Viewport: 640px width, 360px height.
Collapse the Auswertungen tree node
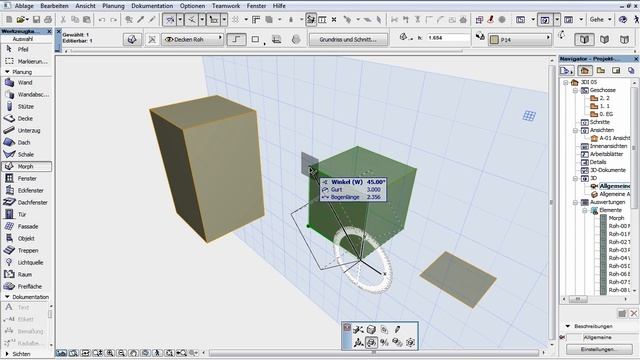click(575, 202)
